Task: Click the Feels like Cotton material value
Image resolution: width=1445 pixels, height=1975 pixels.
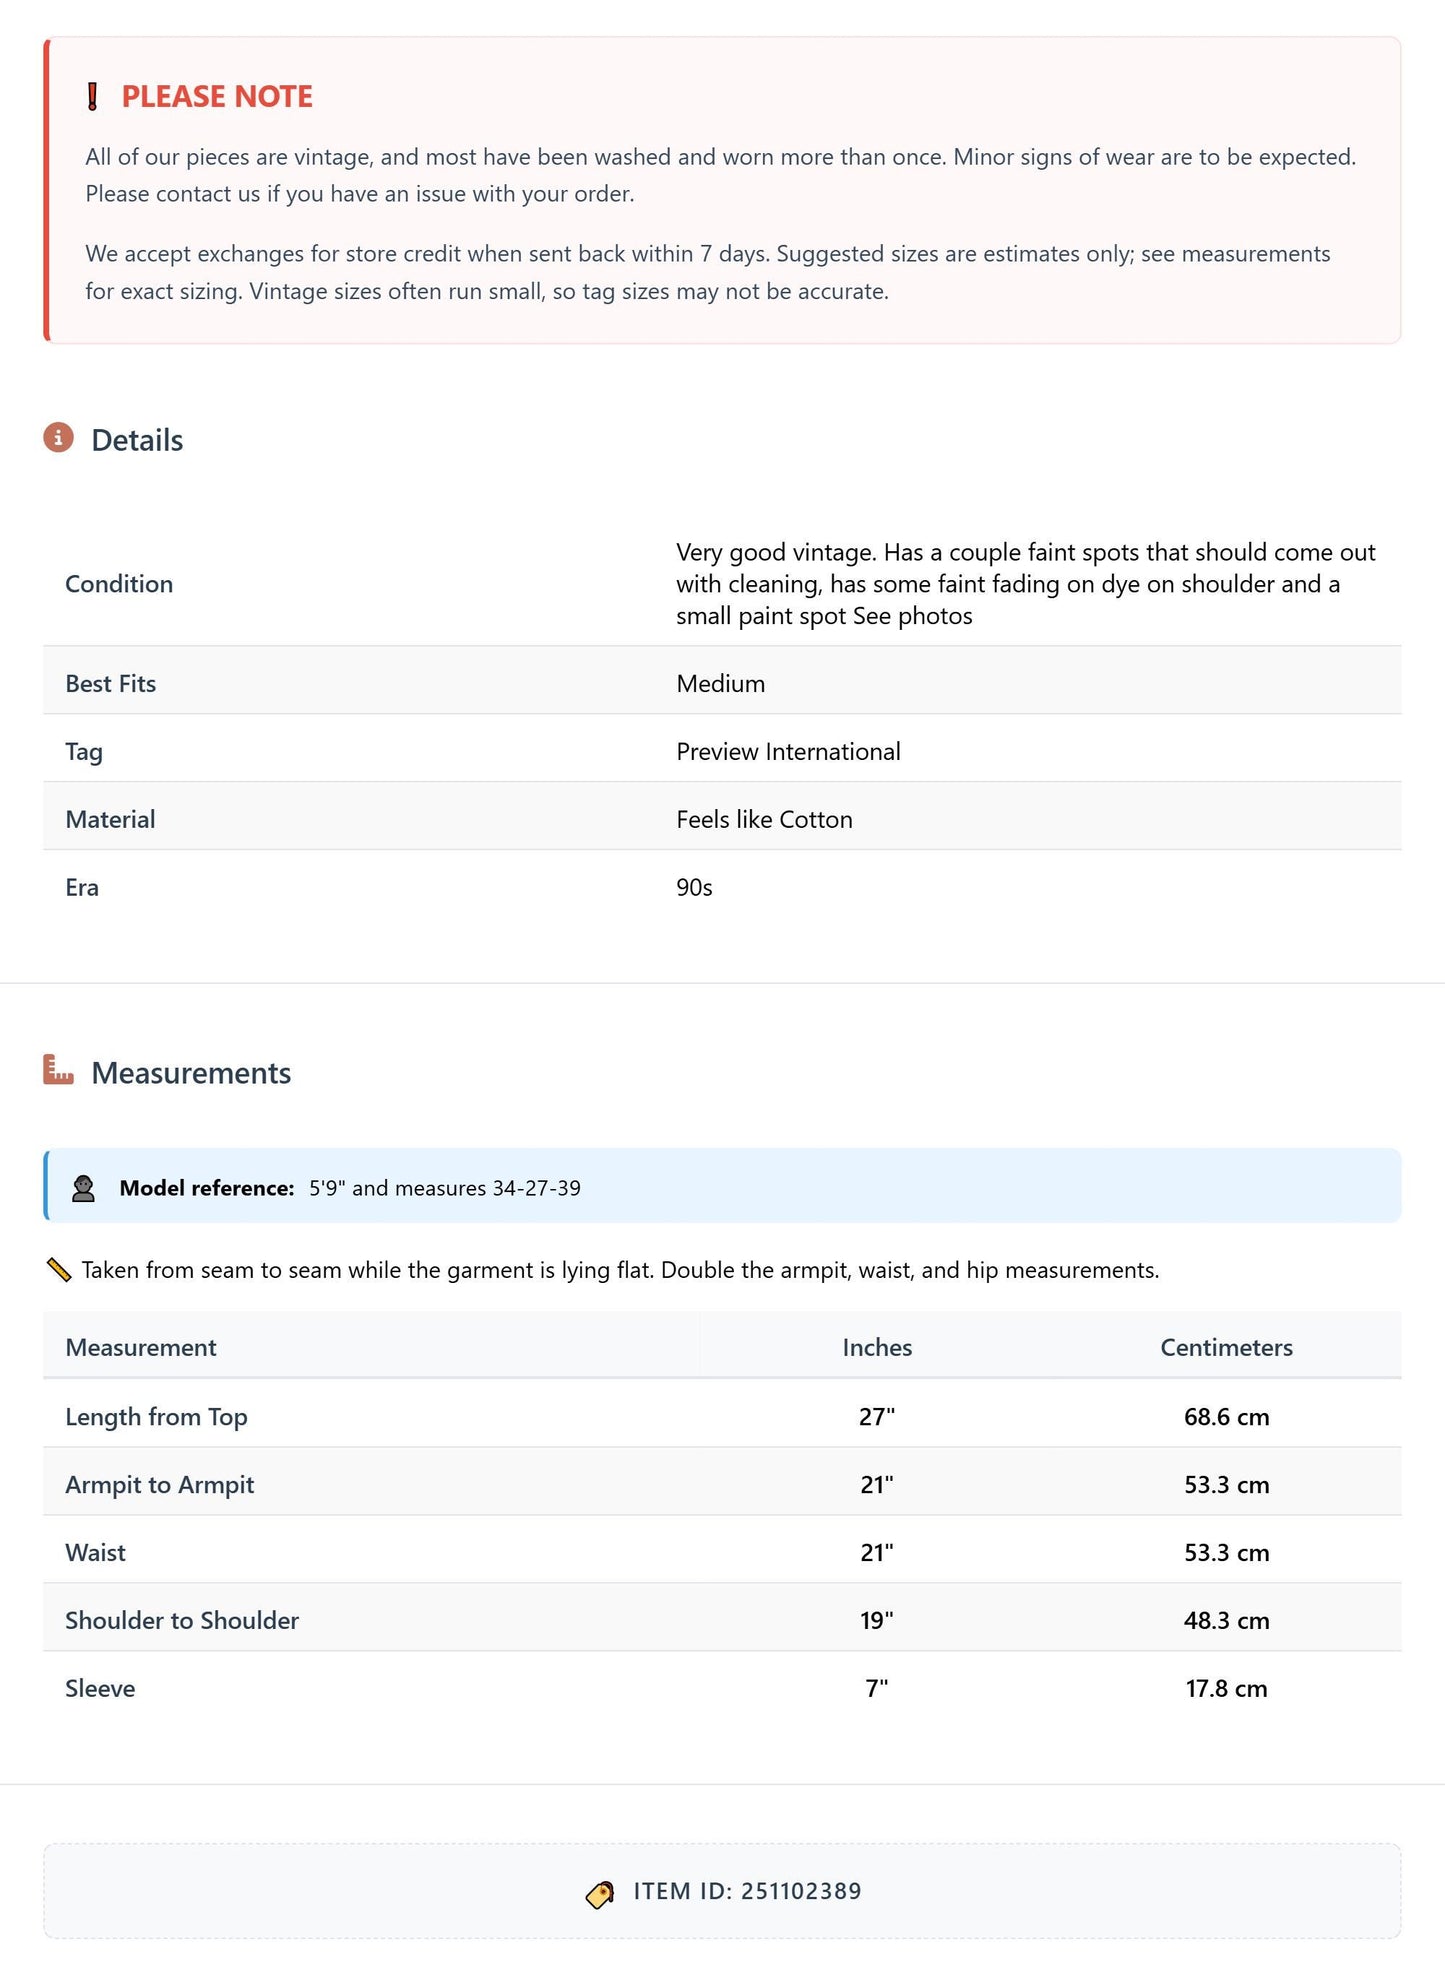Action: [x=764, y=820]
